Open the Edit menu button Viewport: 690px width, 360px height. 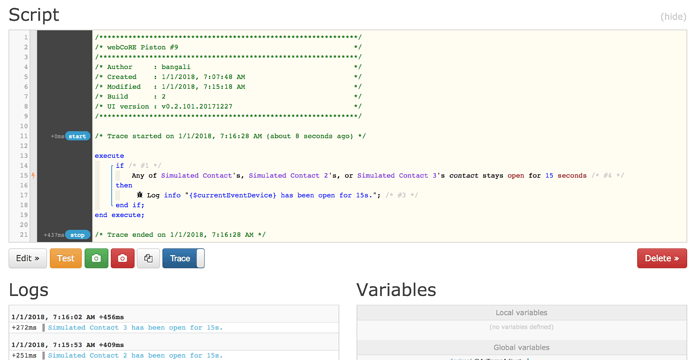click(28, 258)
